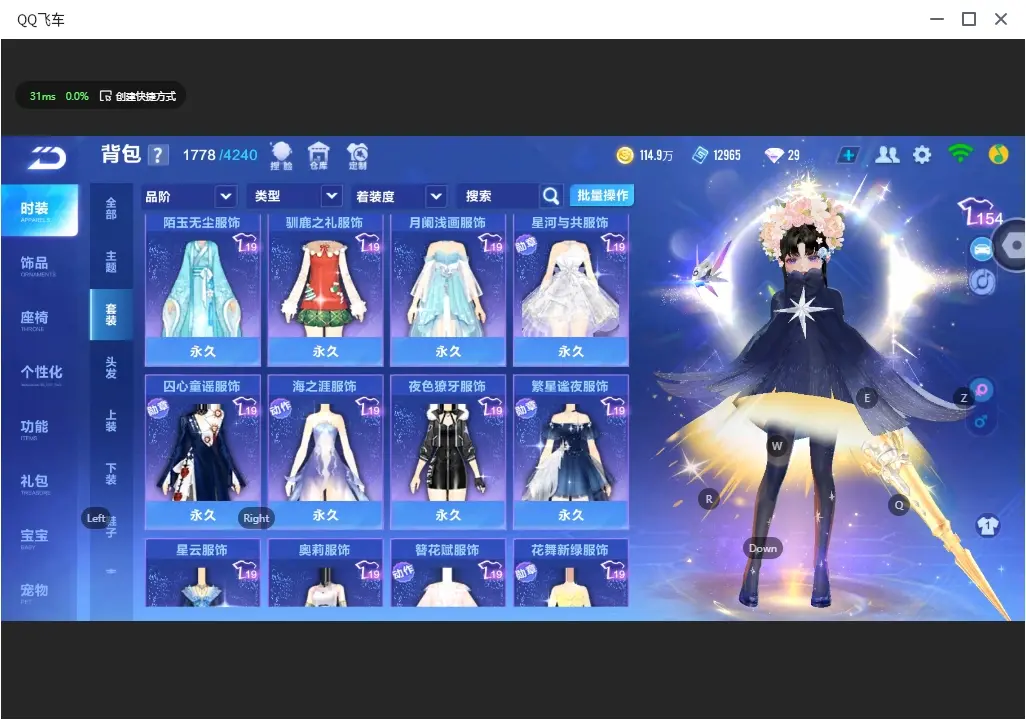
Task: Click the 批量操作 batch button
Action: [x=602, y=196]
